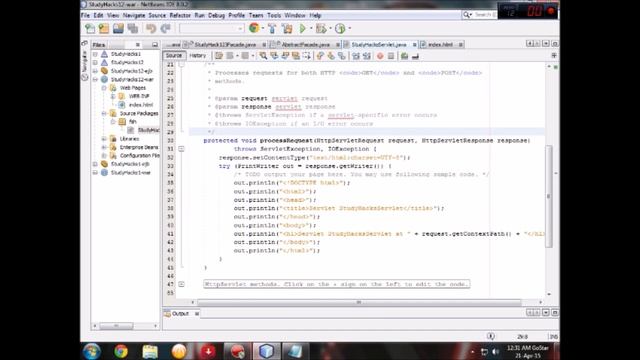Image resolution: width=640 pixels, height=360 pixels.
Task: Click the Clean and Build icon
Action: pos(287,29)
